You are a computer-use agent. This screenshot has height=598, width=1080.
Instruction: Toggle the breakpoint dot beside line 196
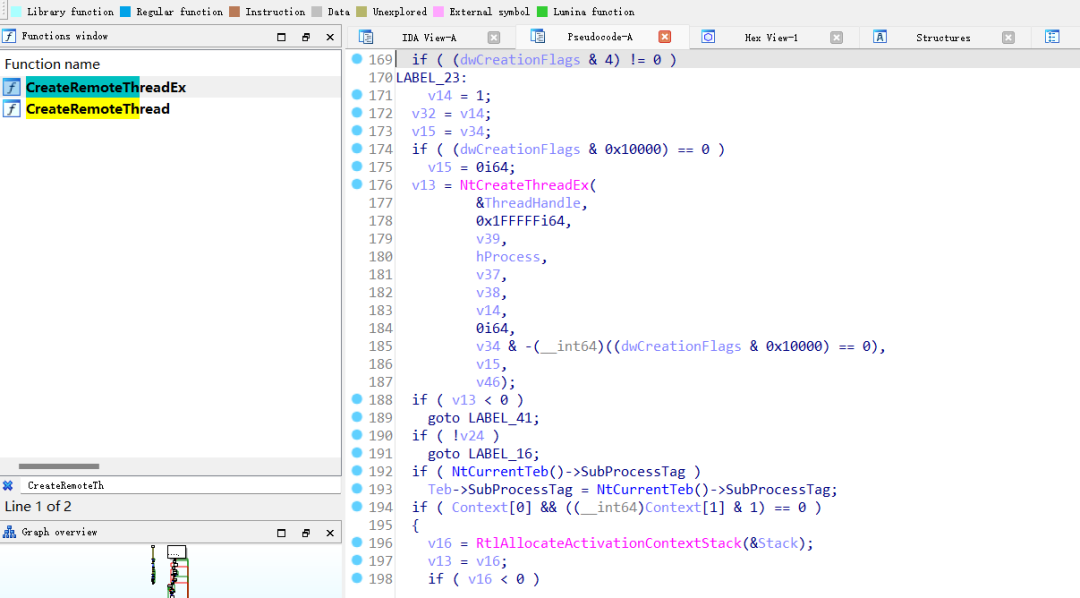(356, 543)
